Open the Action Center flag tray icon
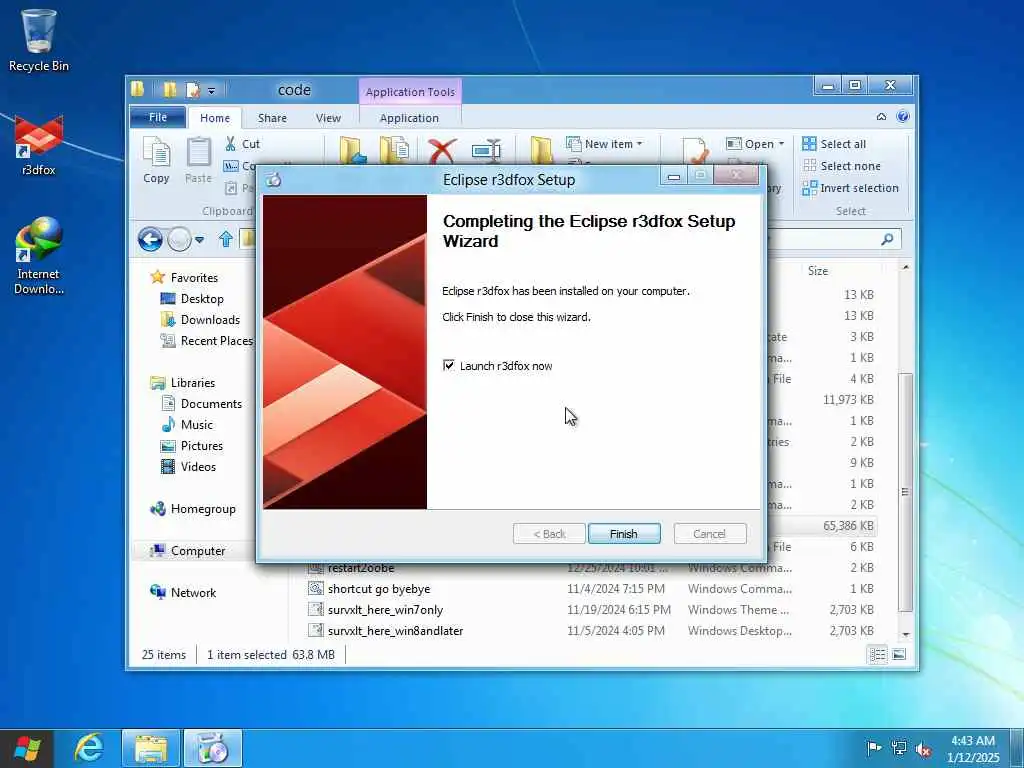 (x=874, y=748)
